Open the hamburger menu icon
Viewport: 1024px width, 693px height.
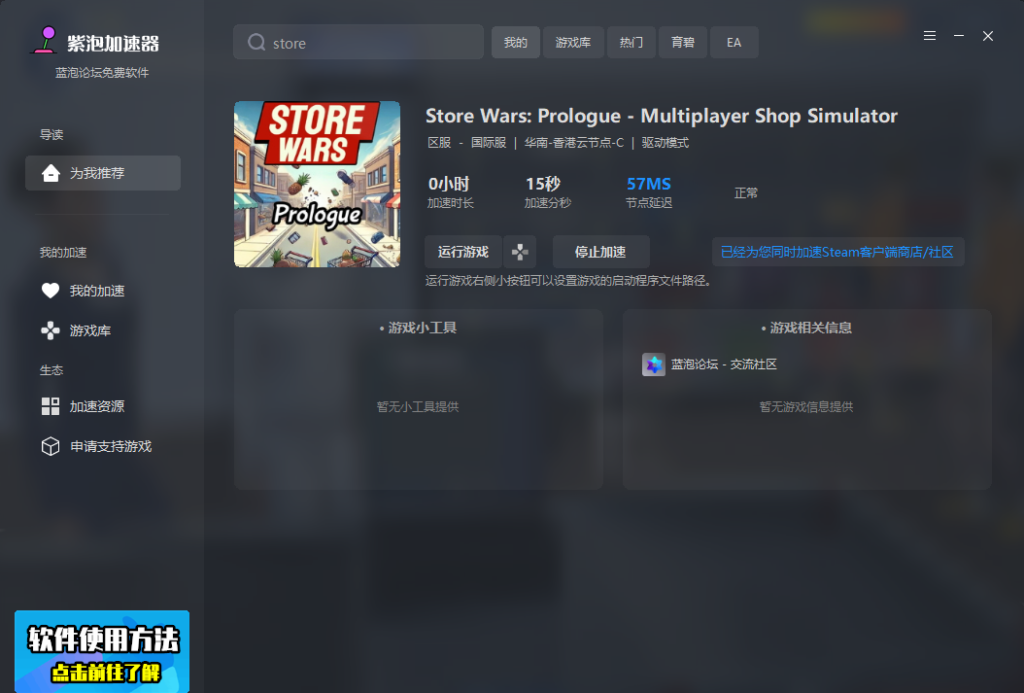click(929, 36)
